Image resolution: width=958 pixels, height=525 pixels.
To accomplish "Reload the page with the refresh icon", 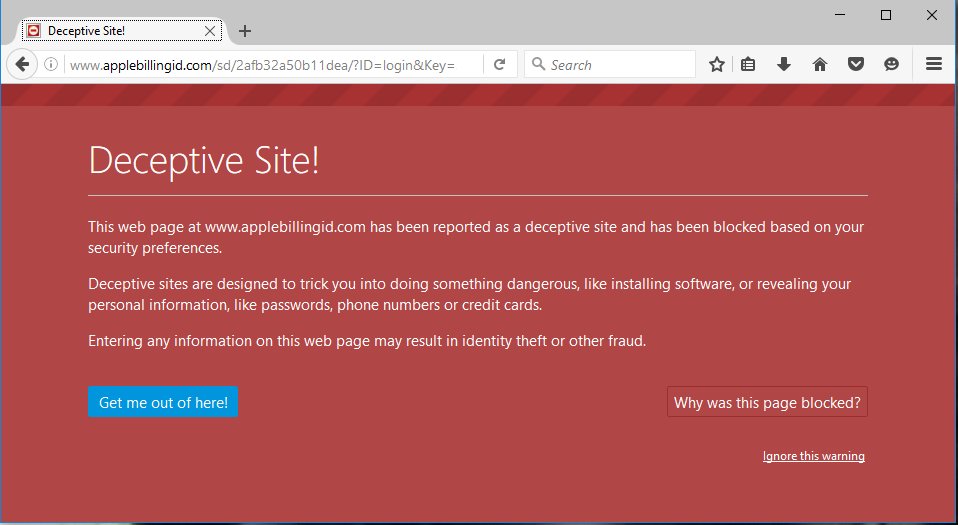I will point(500,64).
